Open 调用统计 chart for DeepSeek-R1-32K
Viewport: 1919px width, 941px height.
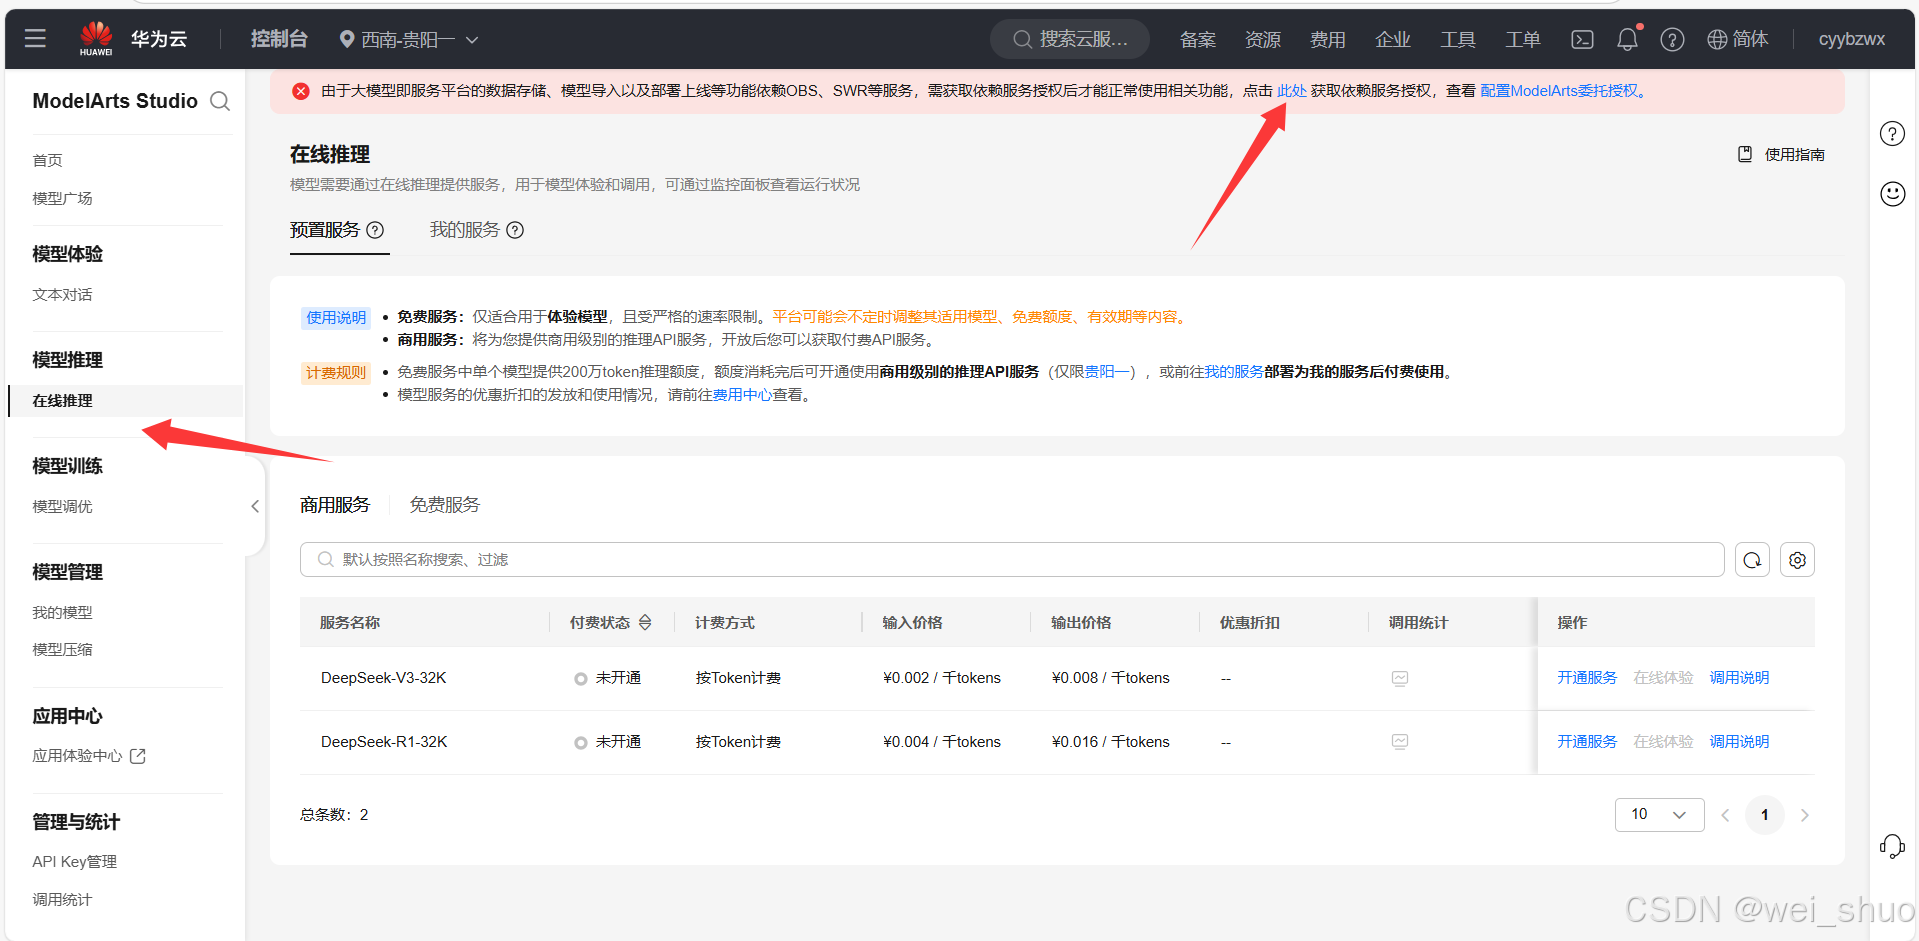tap(1400, 742)
